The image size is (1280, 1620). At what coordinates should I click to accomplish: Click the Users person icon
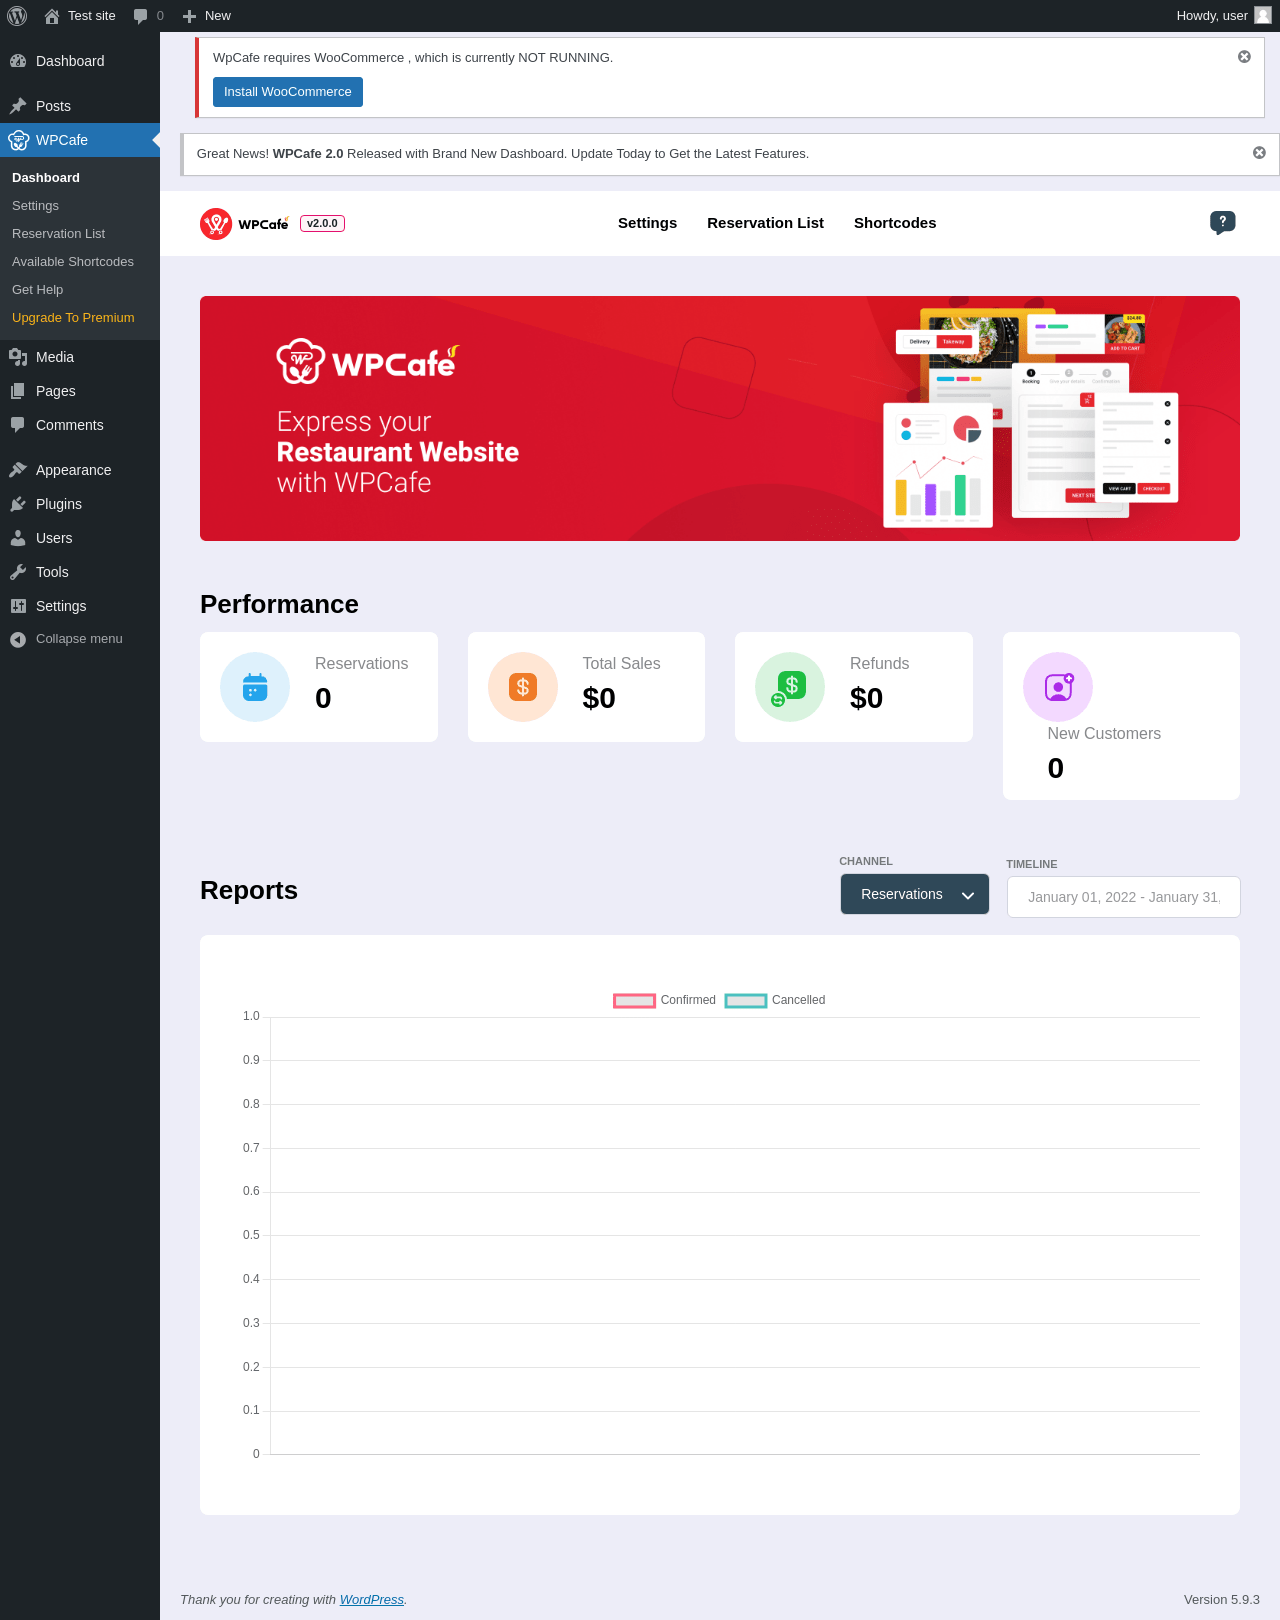coord(18,538)
